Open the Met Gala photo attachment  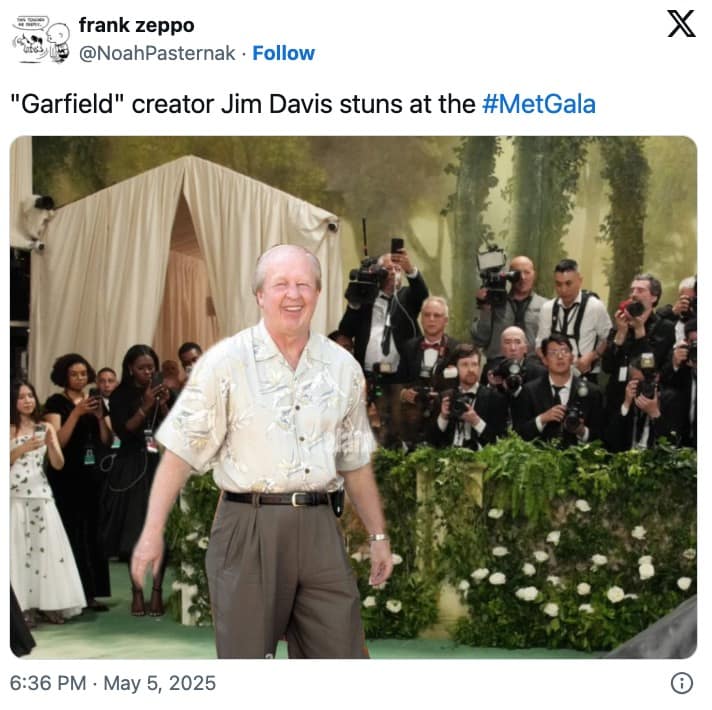[x=353, y=397]
